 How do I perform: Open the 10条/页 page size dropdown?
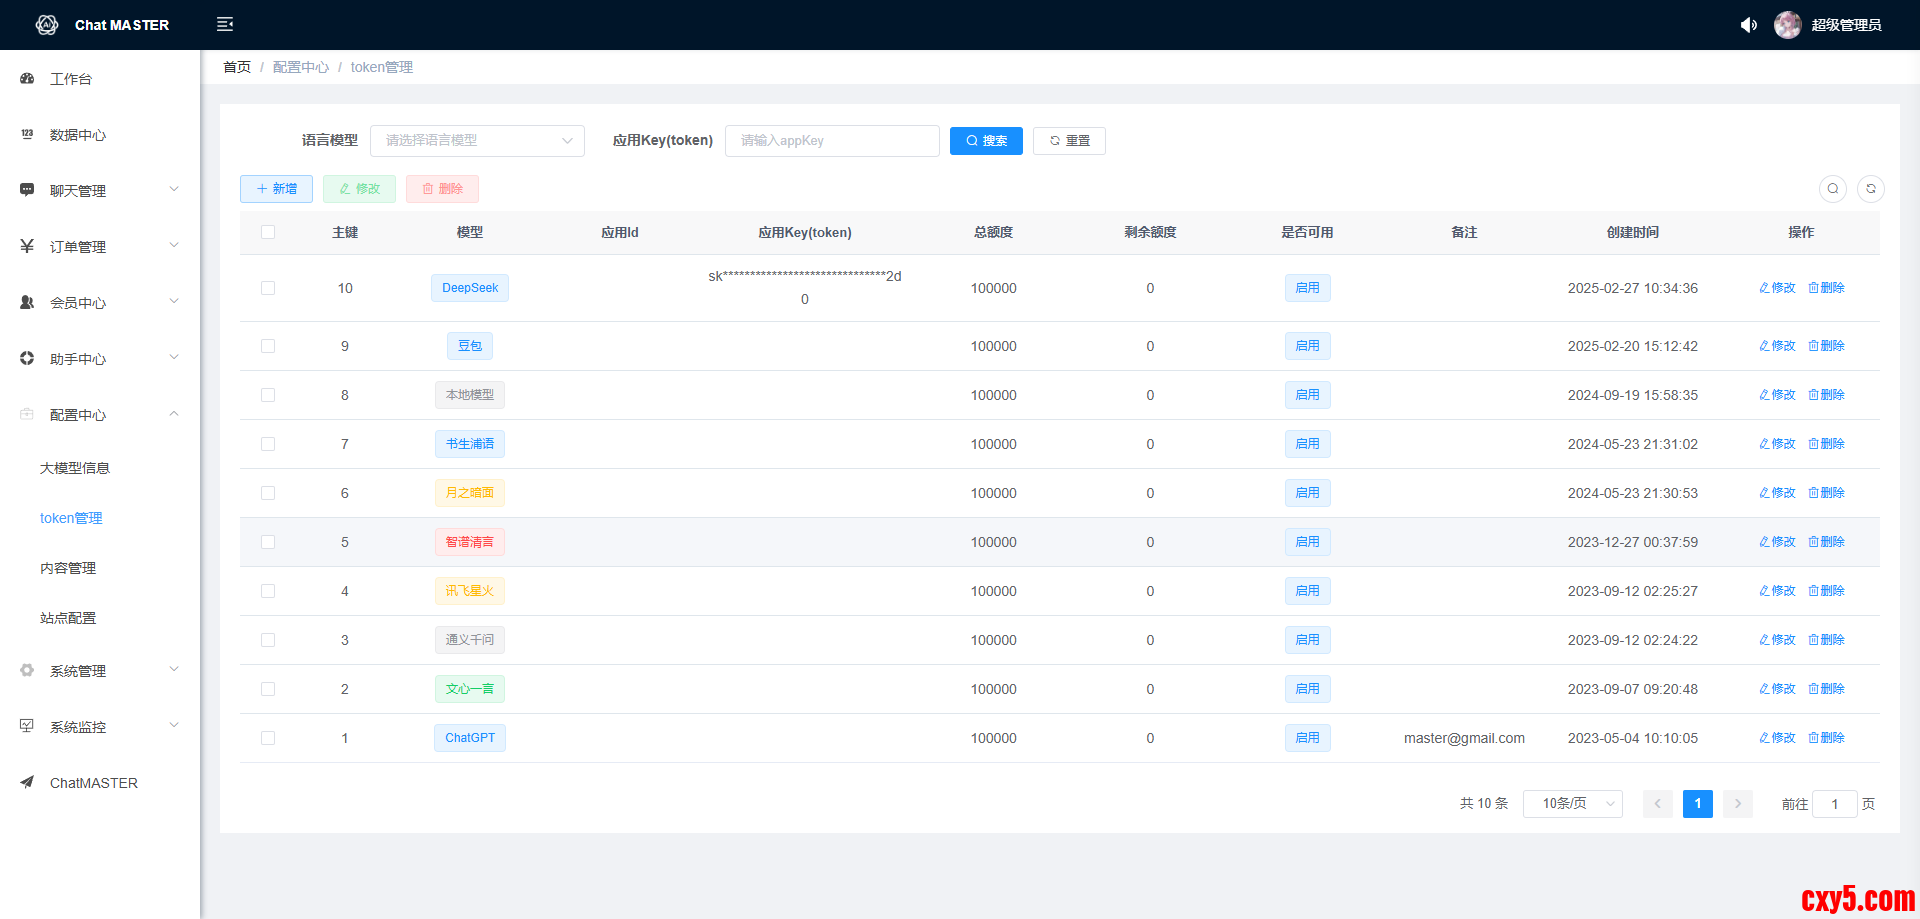pyautogui.click(x=1572, y=804)
